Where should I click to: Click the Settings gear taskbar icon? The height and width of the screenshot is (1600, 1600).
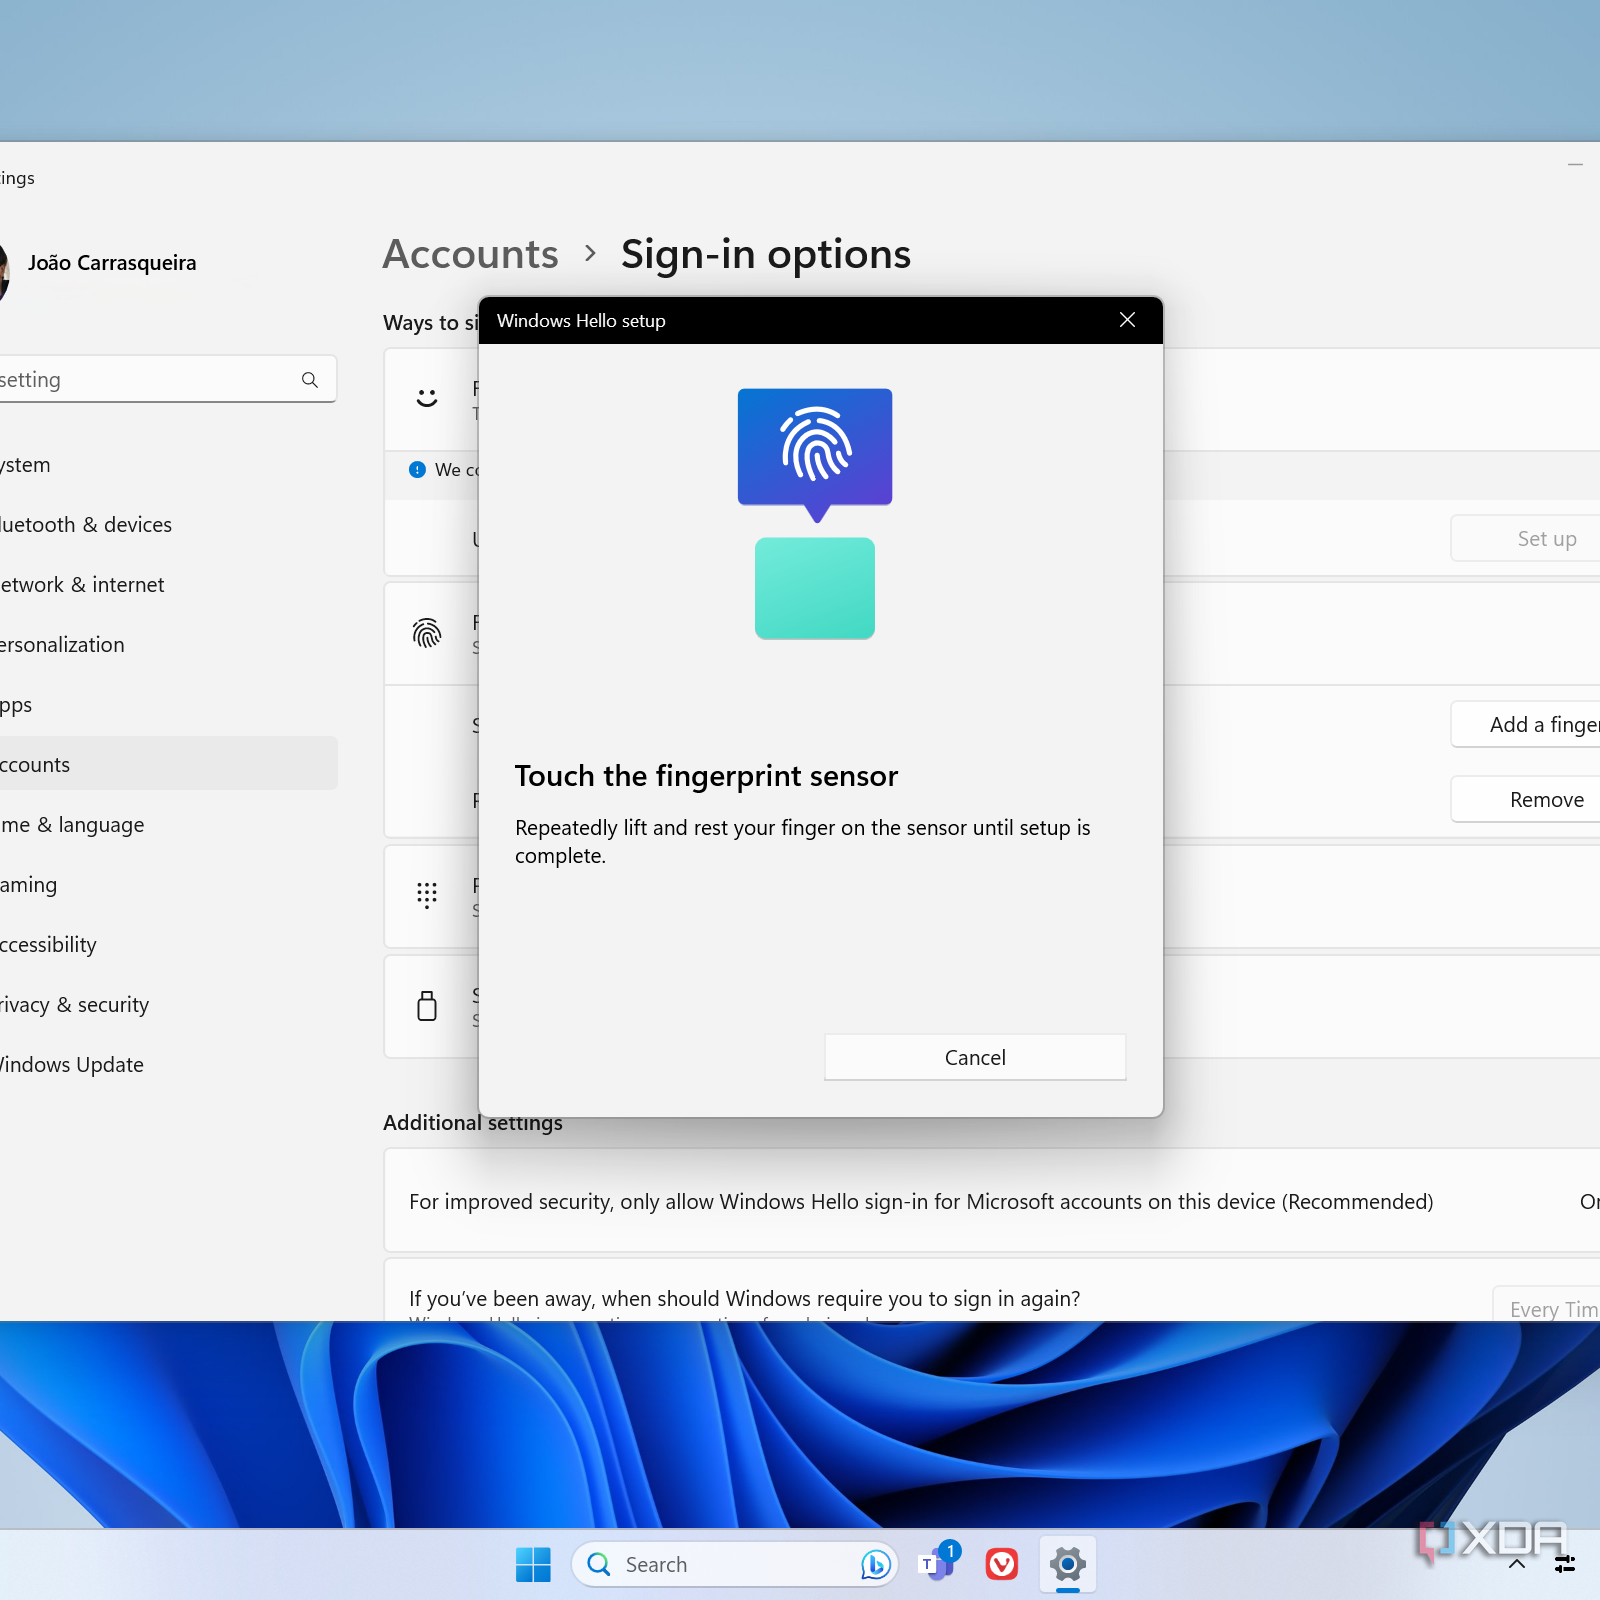pos(1067,1564)
